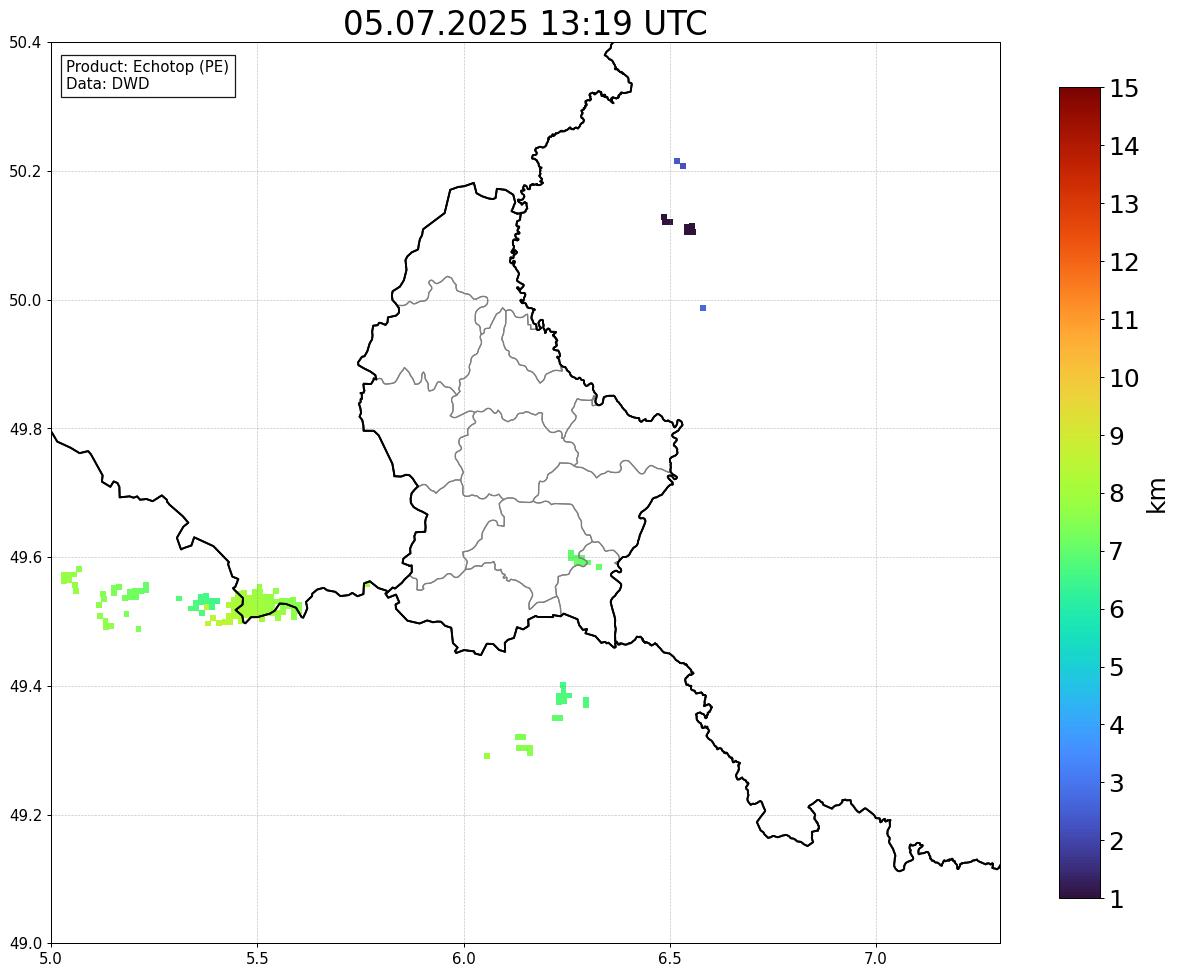Click the colorbar tick label 5

click(x=1117, y=667)
